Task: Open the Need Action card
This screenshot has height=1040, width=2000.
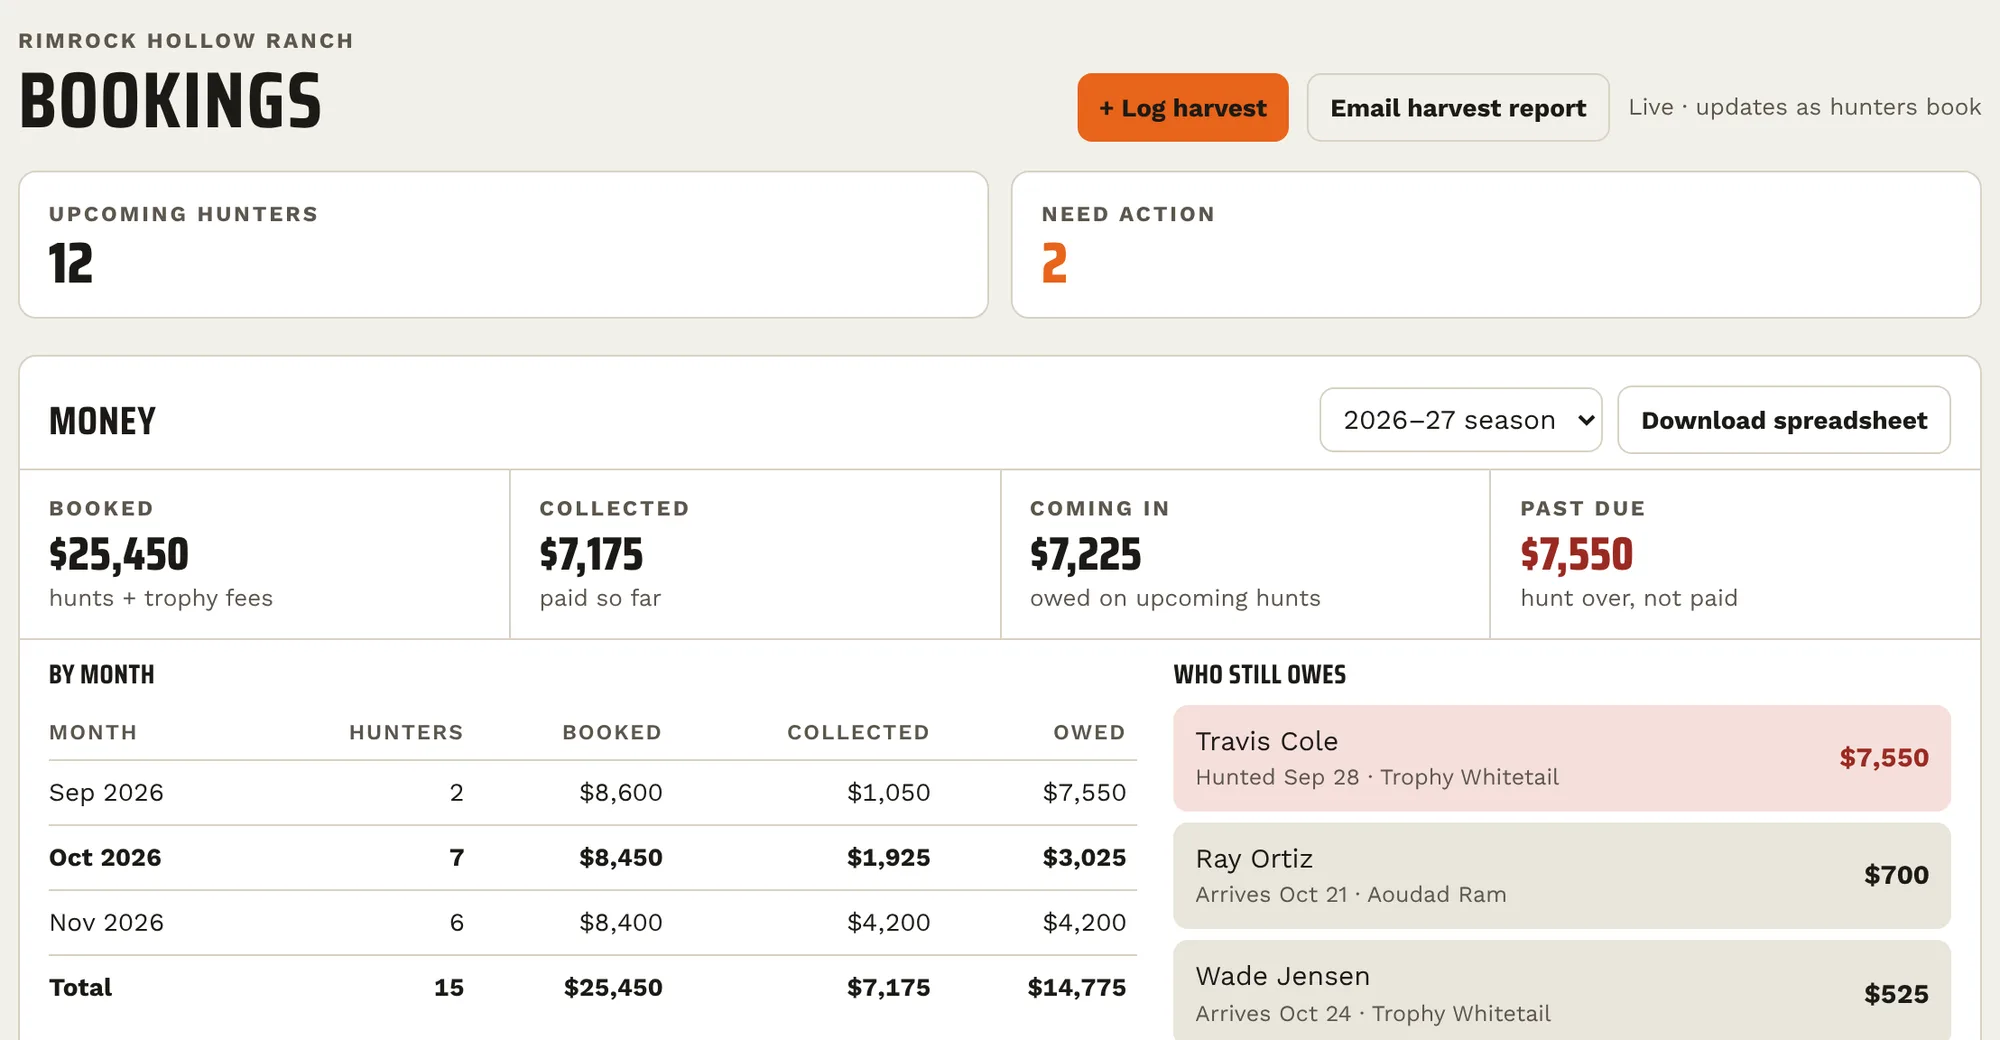Action: click(x=1496, y=245)
